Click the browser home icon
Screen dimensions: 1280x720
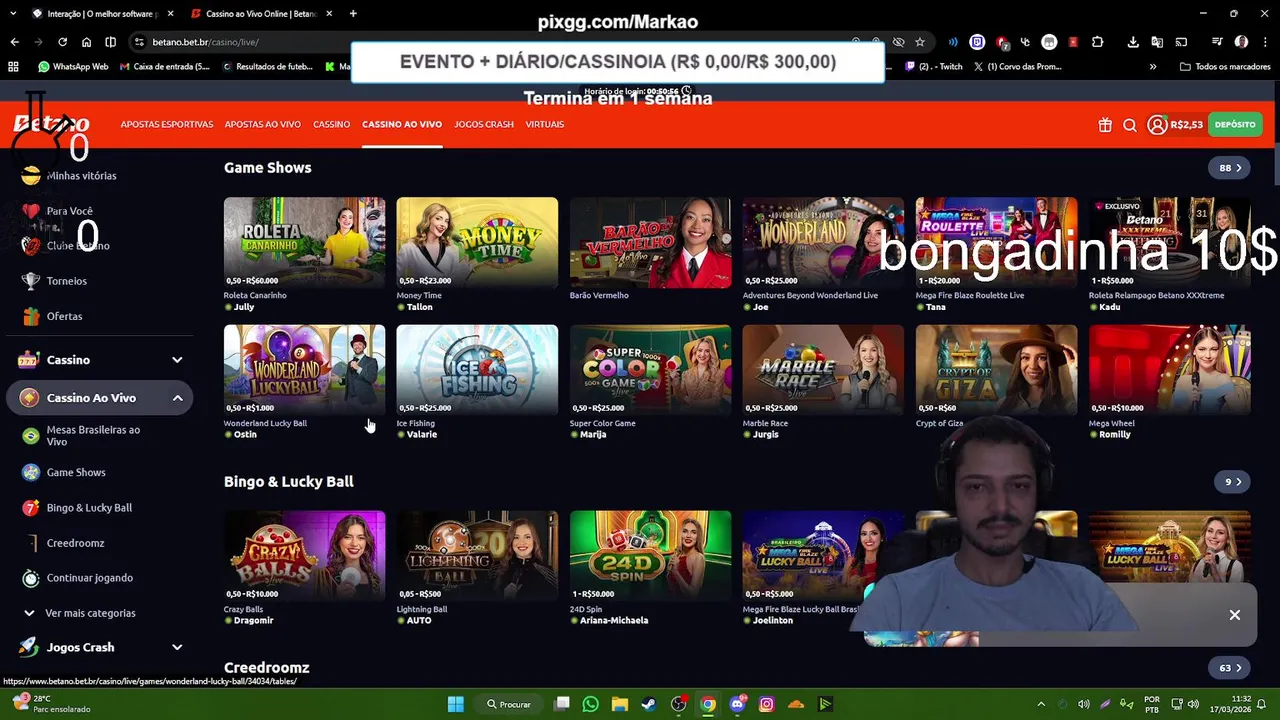pos(86,42)
